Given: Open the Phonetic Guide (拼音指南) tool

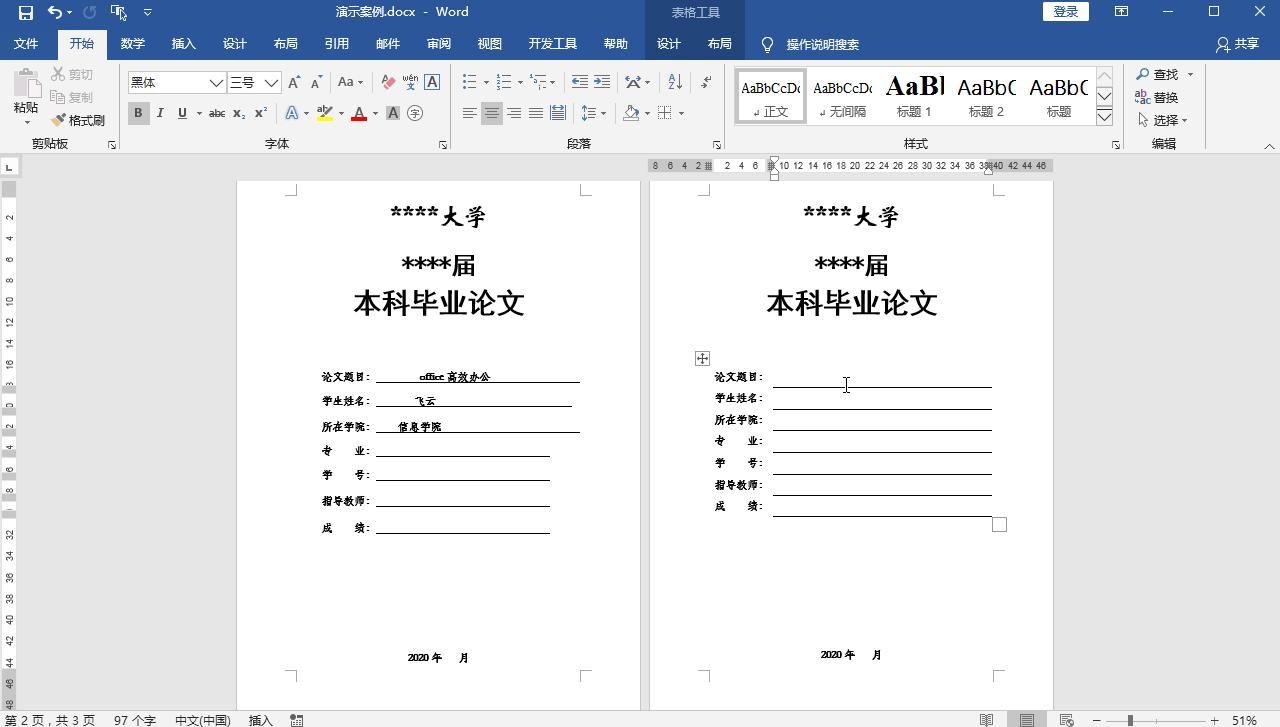Looking at the screenshot, I should [410, 82].
